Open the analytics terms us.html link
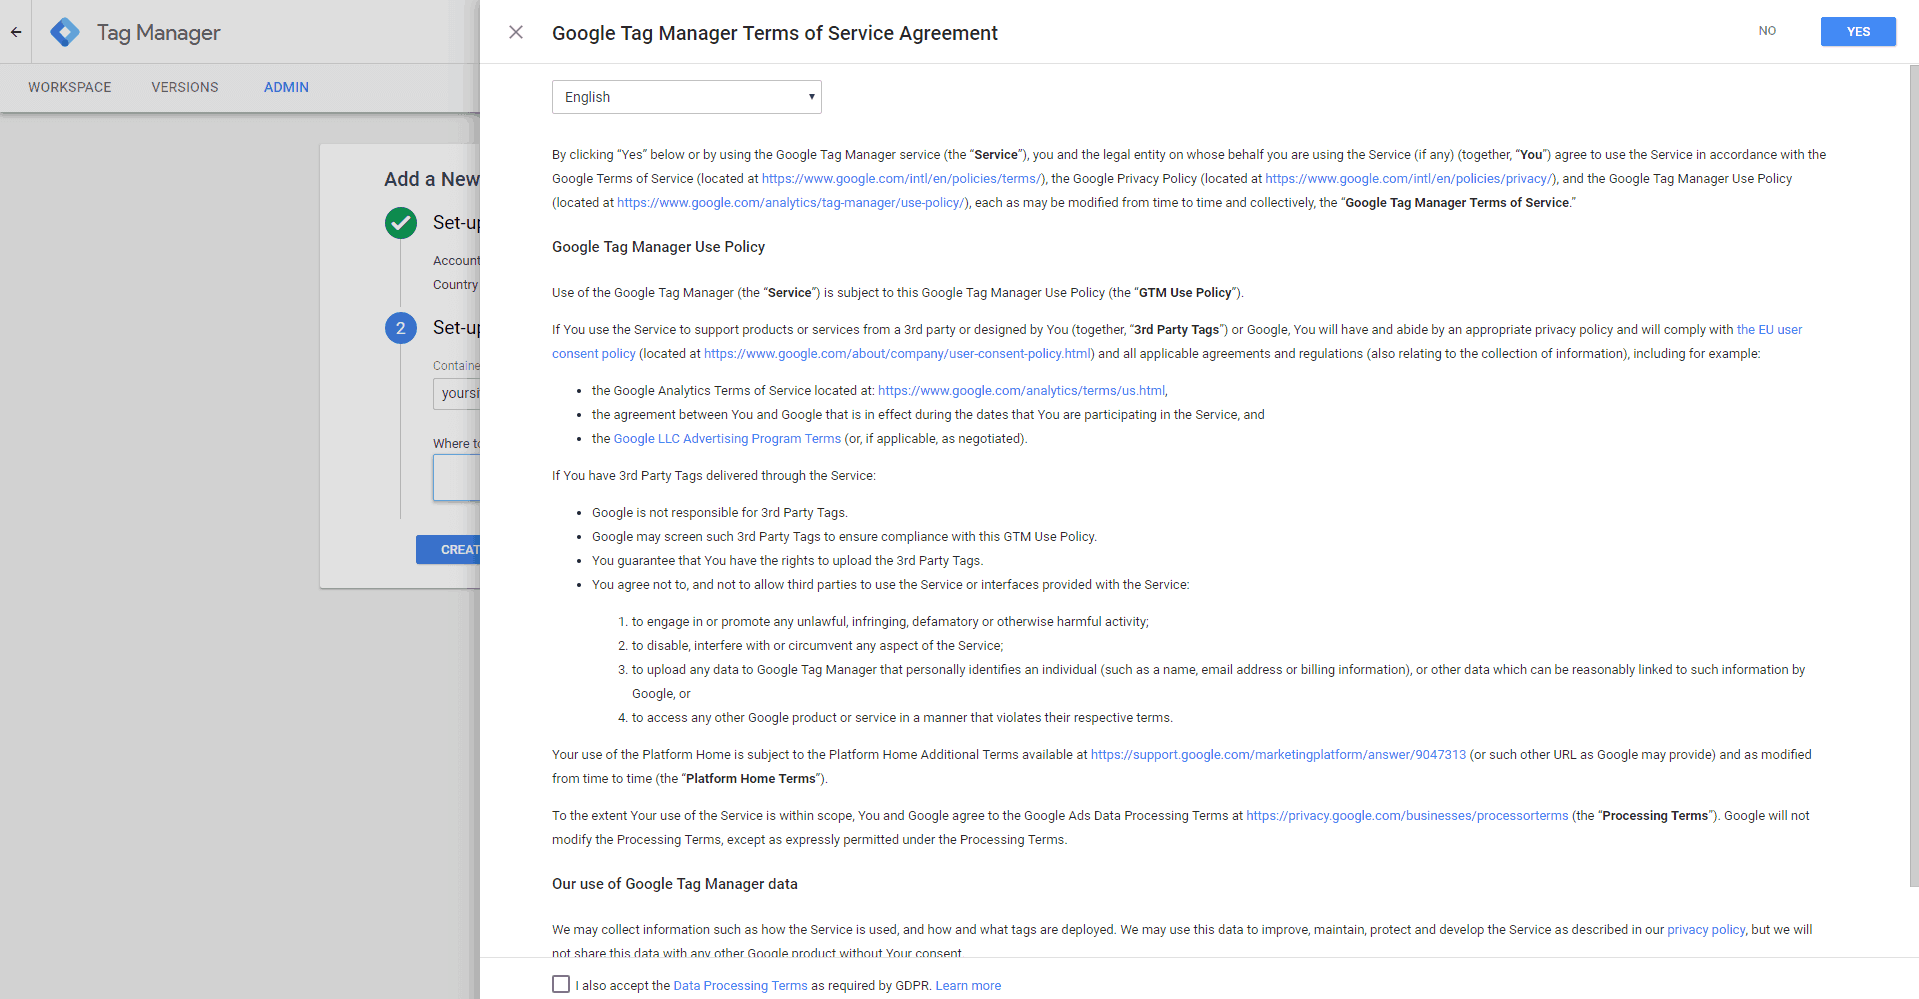1919x999 pixels. pos(1021,391)
